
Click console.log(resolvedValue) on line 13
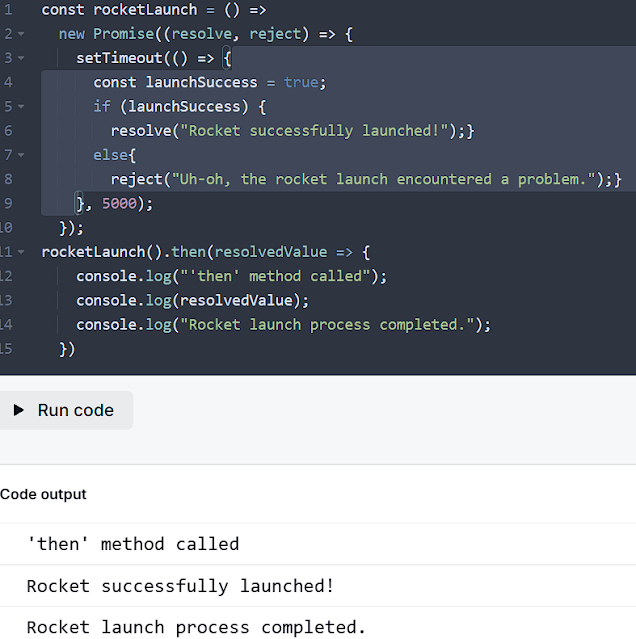[x=193, y=300]
